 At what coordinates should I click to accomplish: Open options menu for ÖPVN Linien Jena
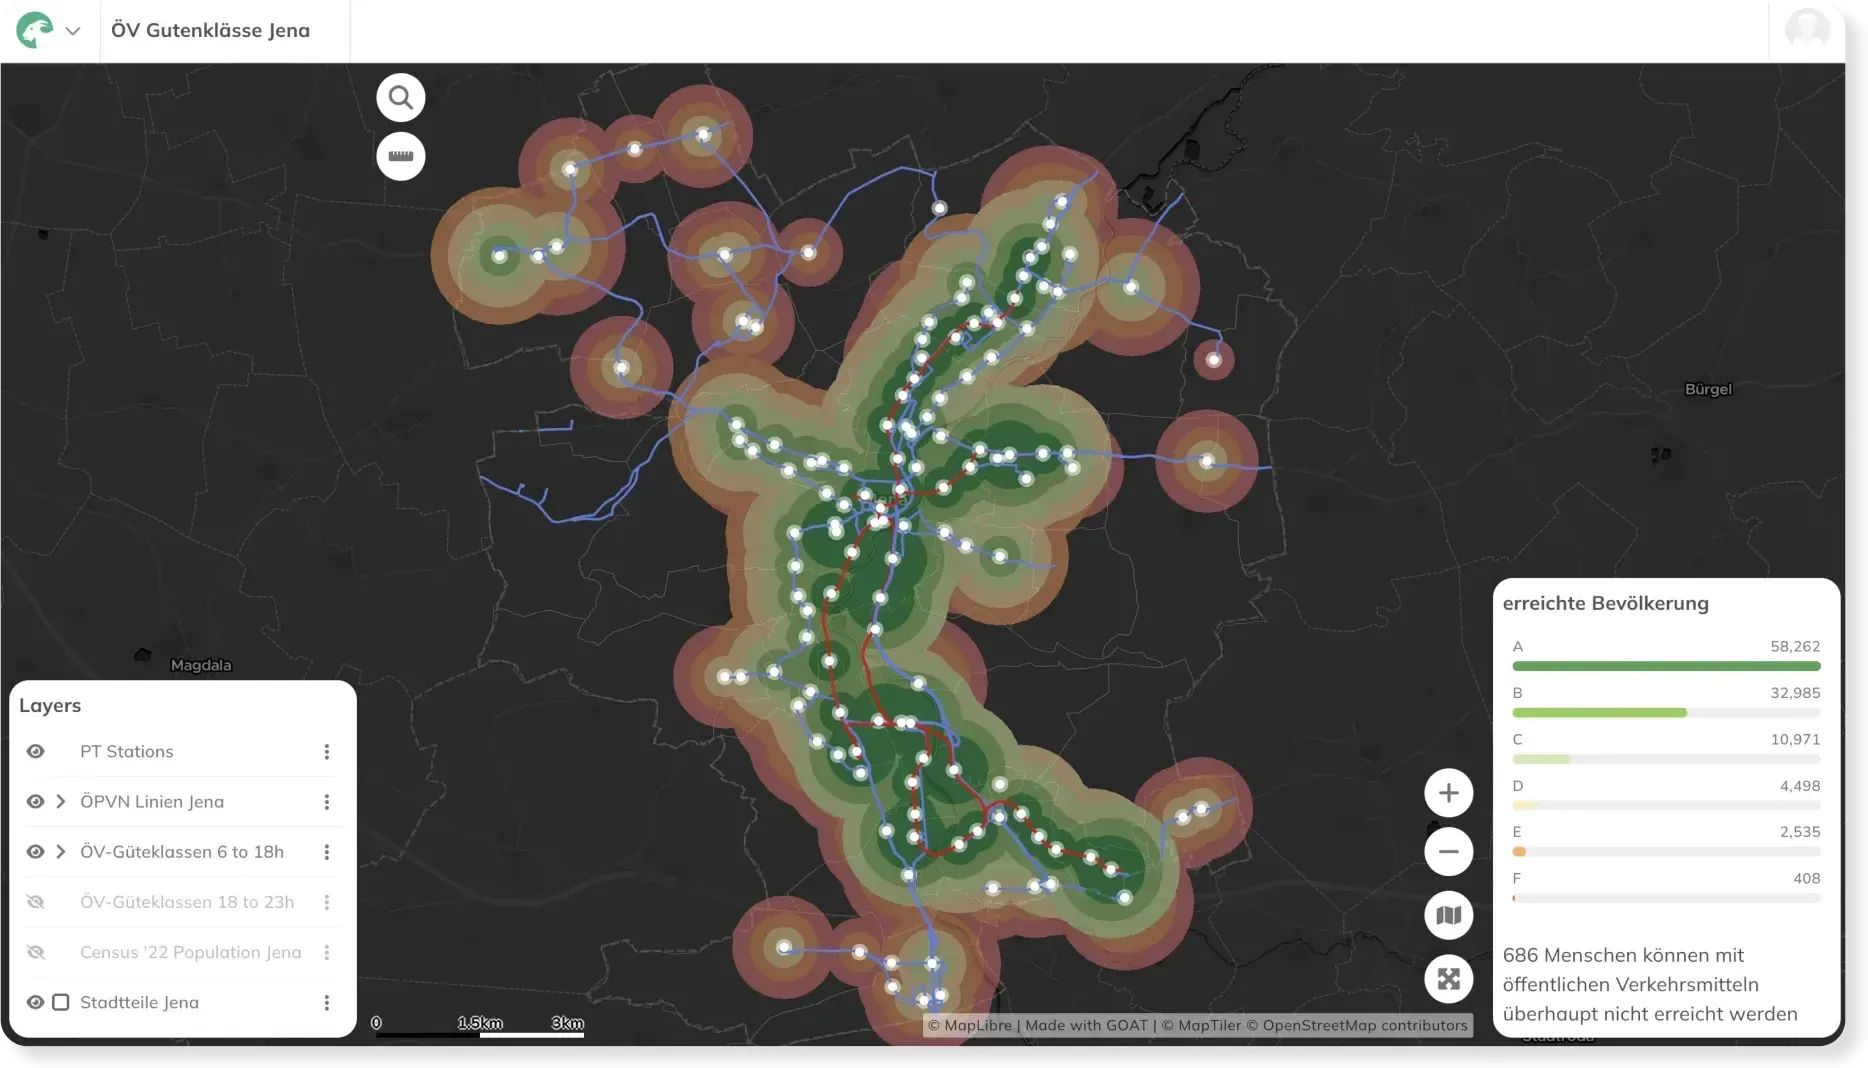(x=327, y=802)
